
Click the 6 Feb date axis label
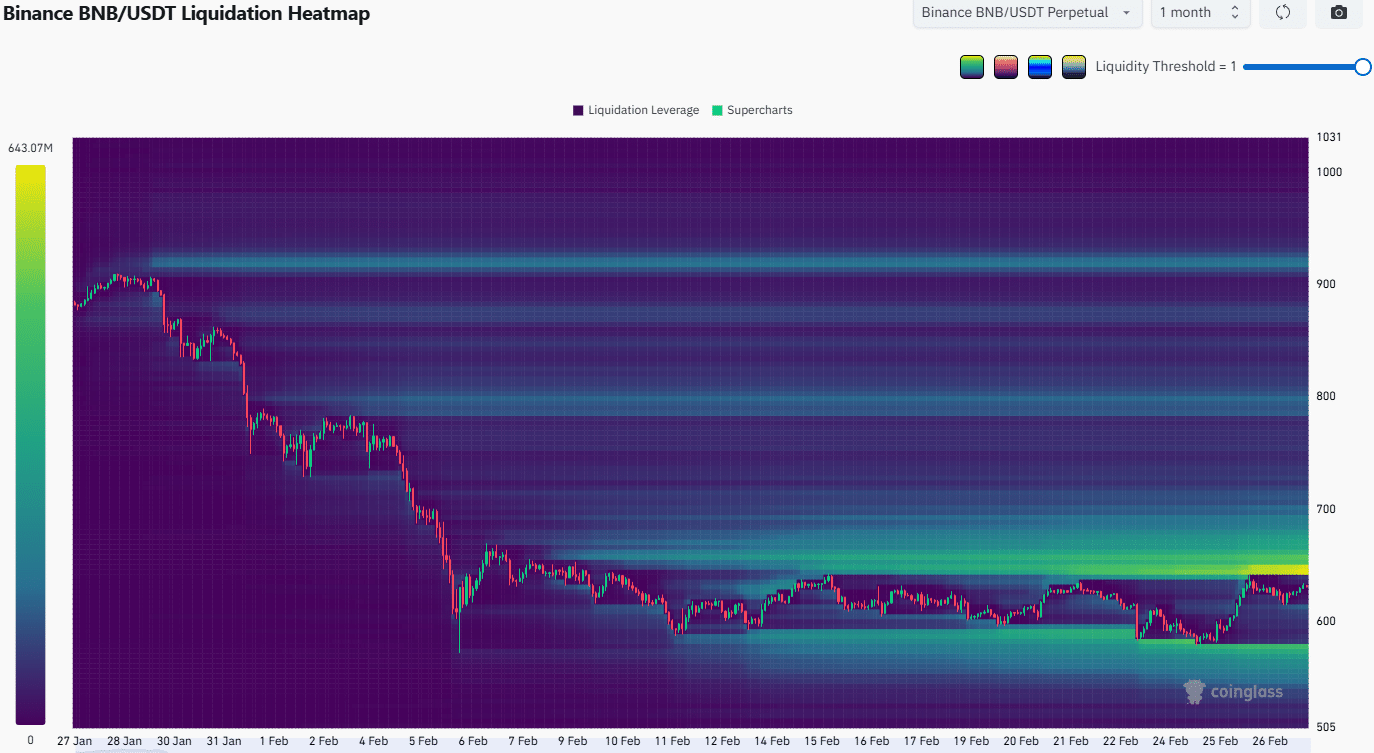pyautogui.click(x=471, y=741)
